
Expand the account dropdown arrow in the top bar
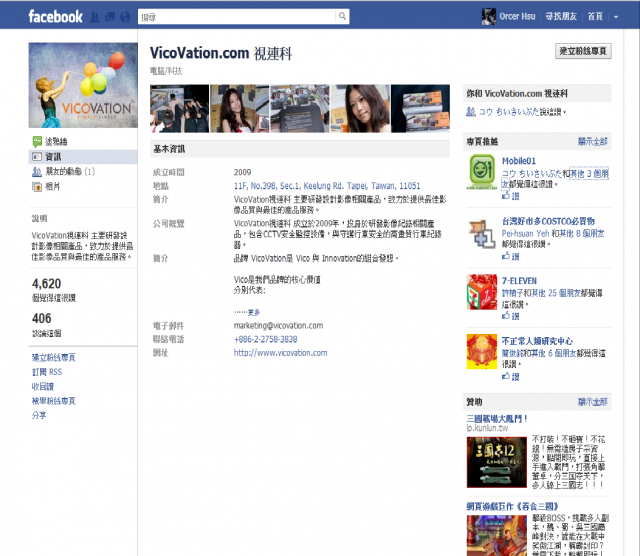coord(616,17)
